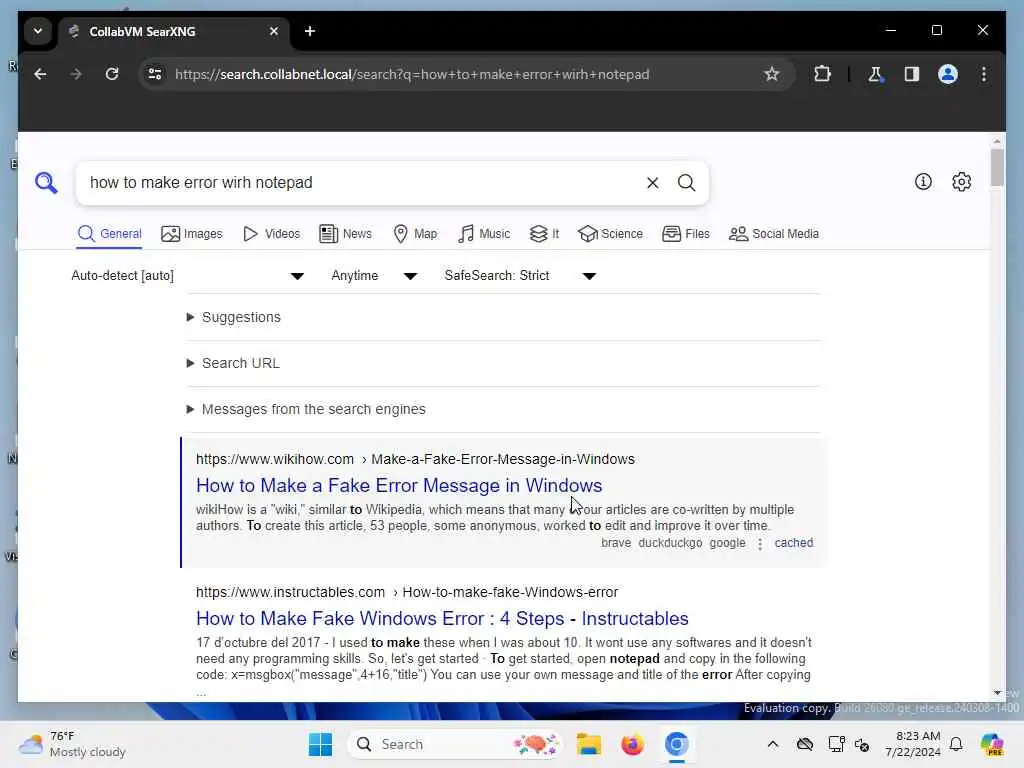Clear the search query with X
The image size is (1024, 768).
coord(652,183)
